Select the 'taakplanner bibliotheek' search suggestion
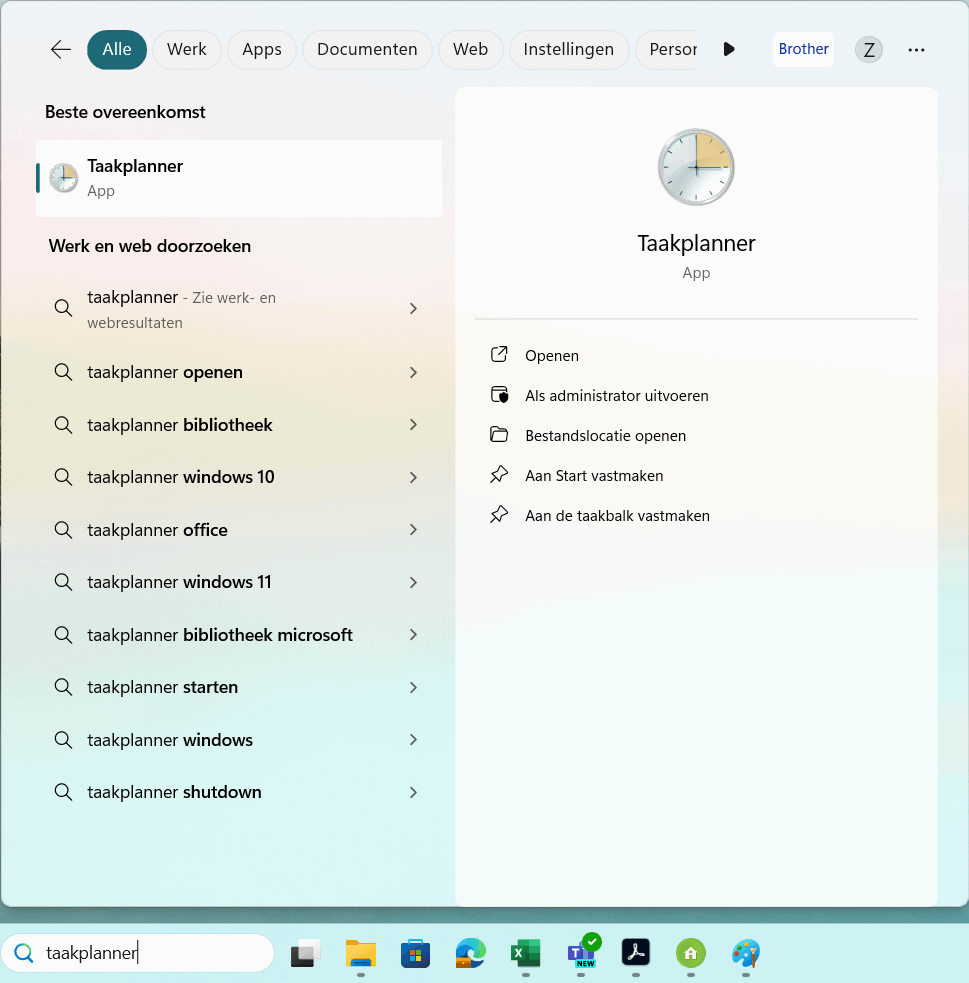Viewport: 969px width, 983px height. point(180,425)
